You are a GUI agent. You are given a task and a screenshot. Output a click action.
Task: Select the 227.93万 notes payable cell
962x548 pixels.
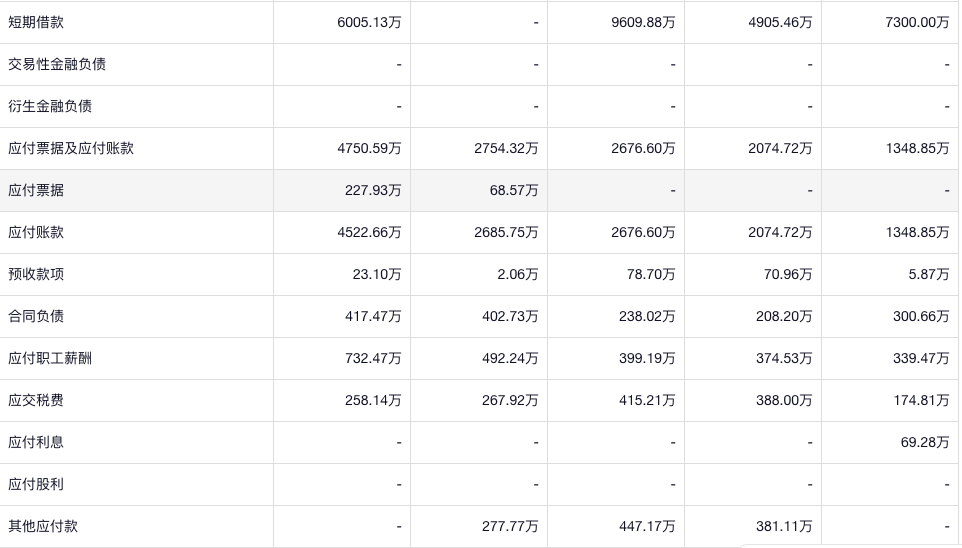(x=374, y=190)
